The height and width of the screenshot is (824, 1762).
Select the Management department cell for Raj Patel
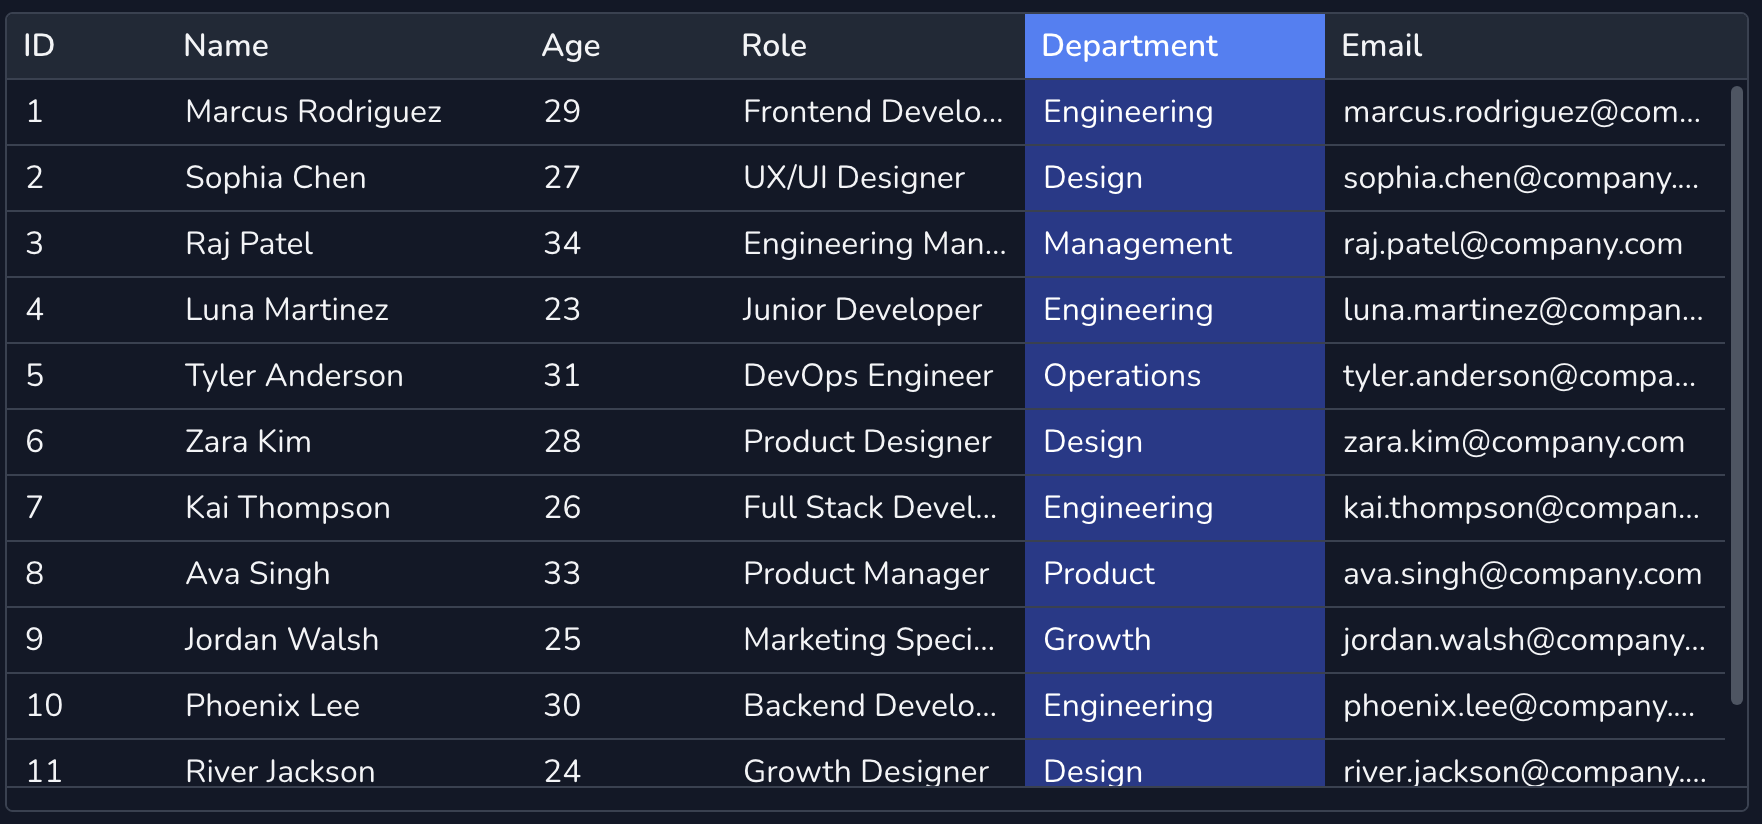(1137, 244)
